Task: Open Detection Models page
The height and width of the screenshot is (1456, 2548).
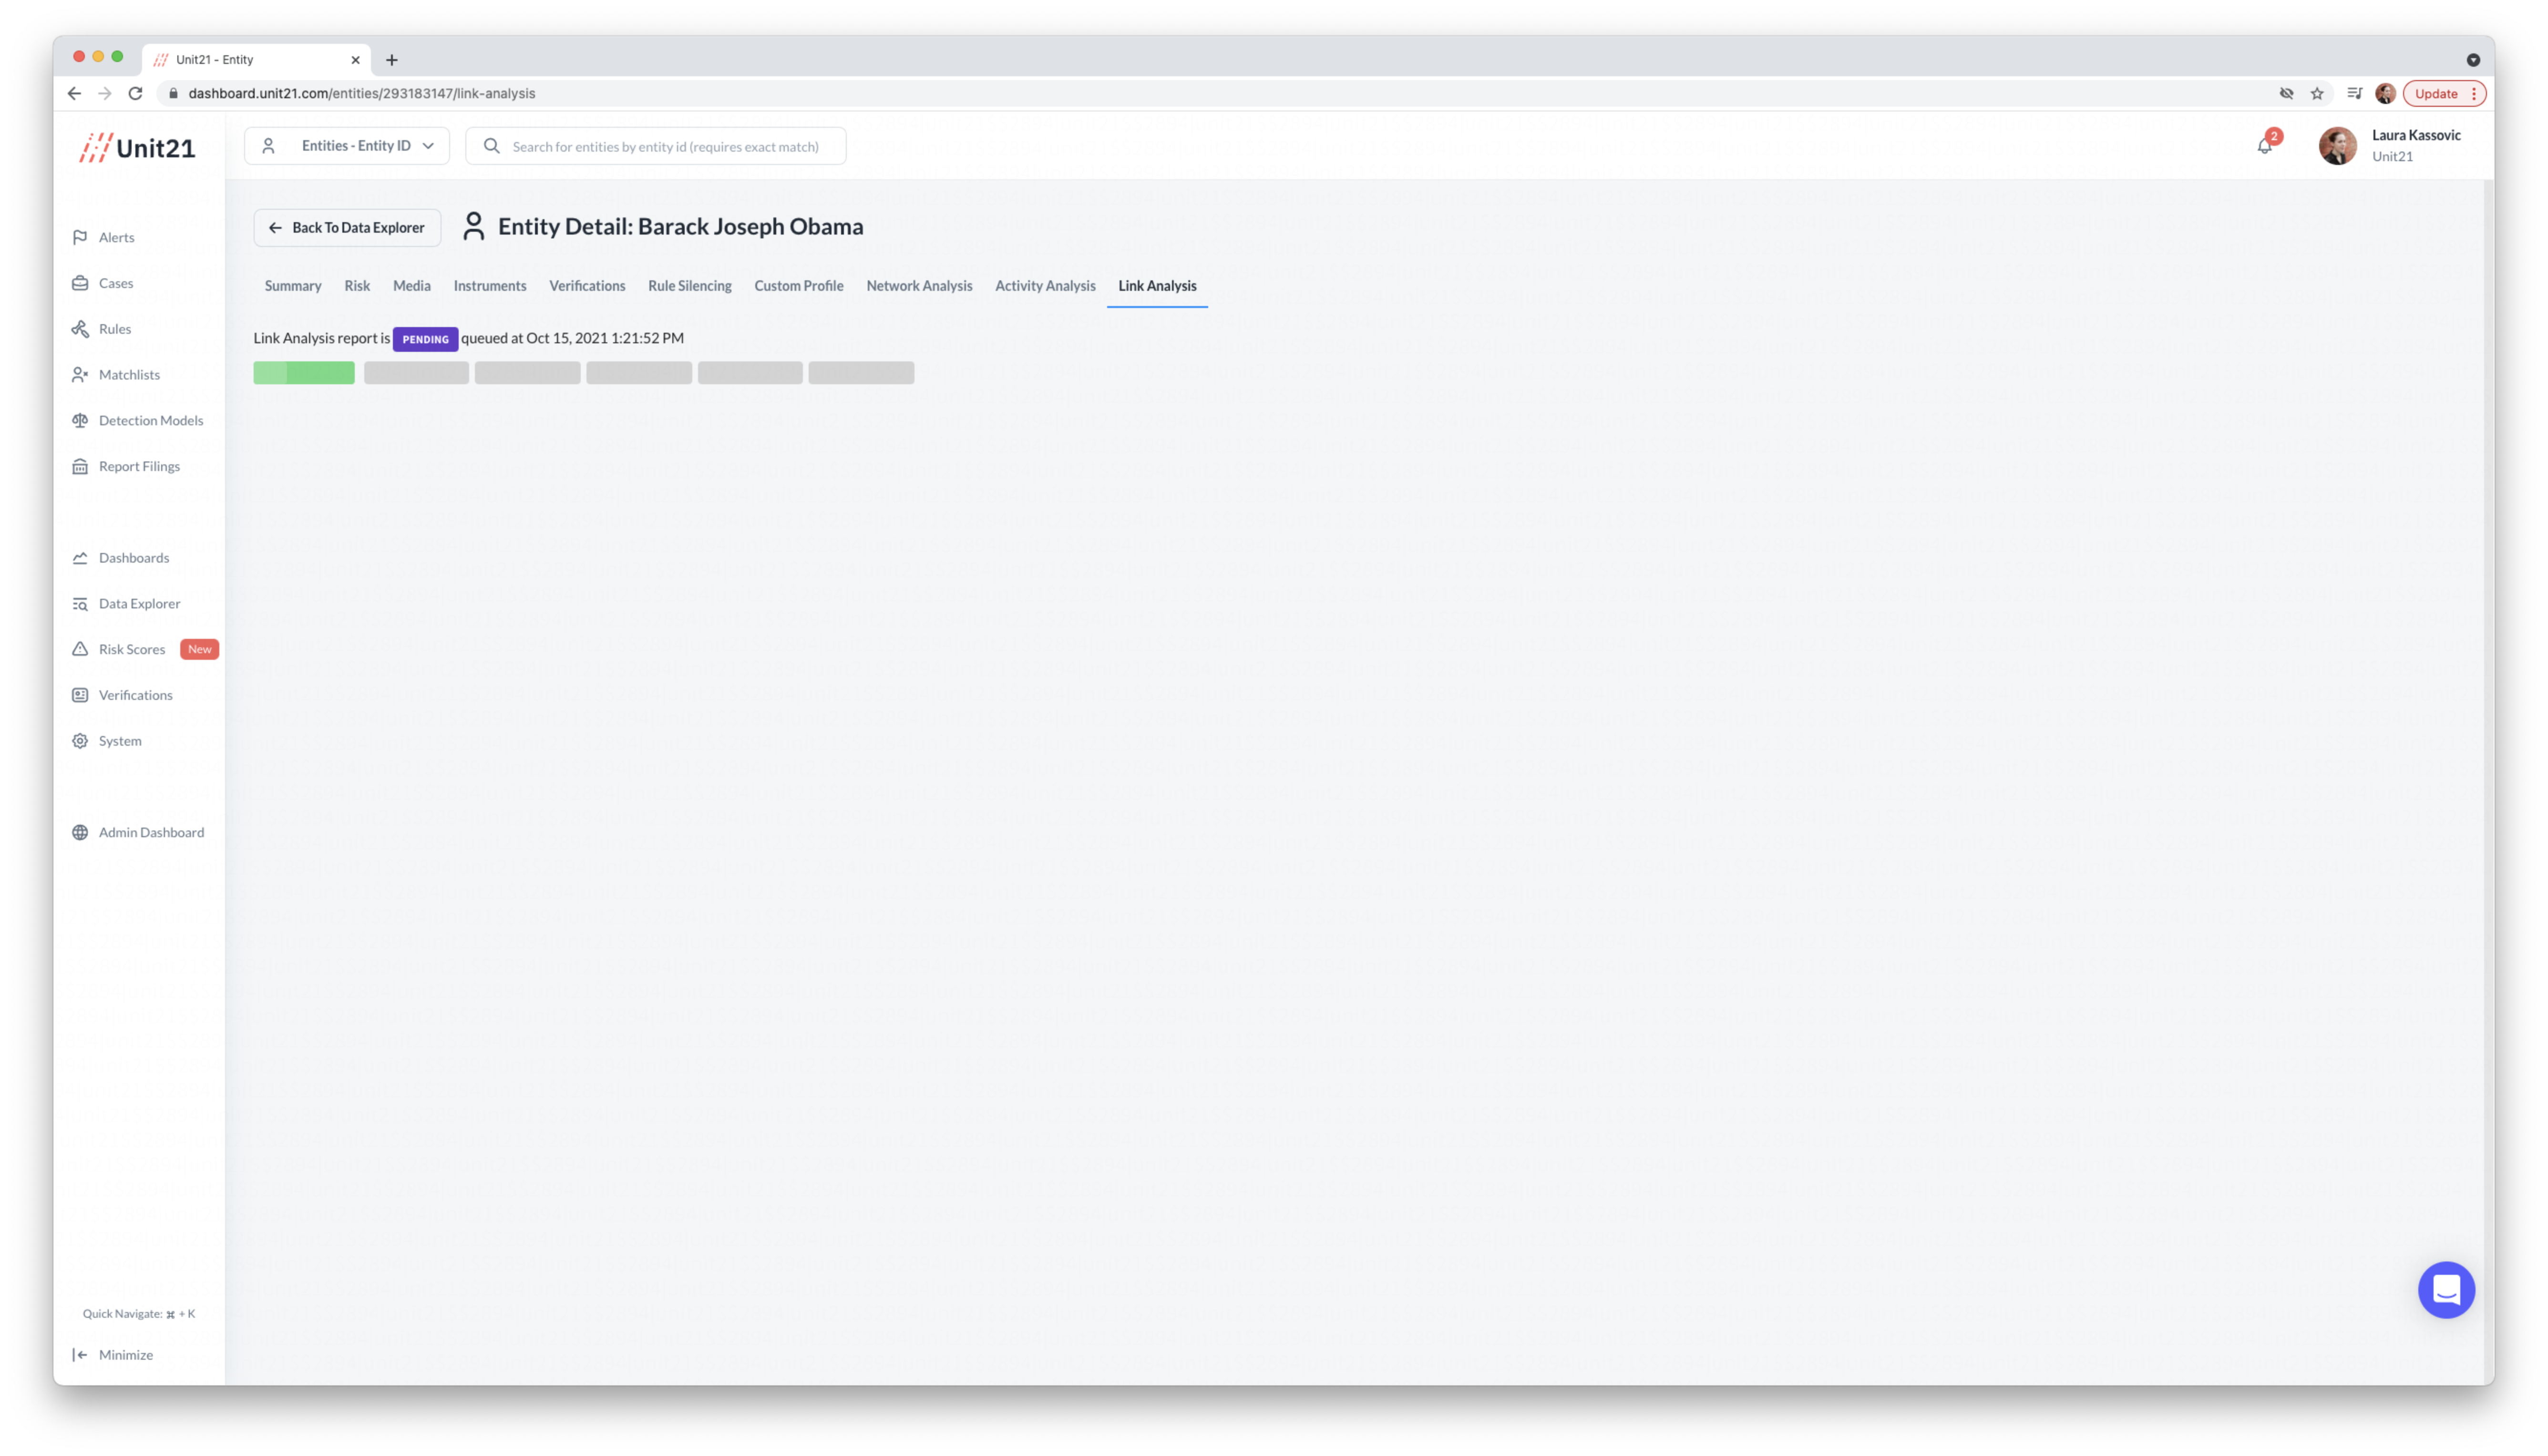Action: coord(150,420)
